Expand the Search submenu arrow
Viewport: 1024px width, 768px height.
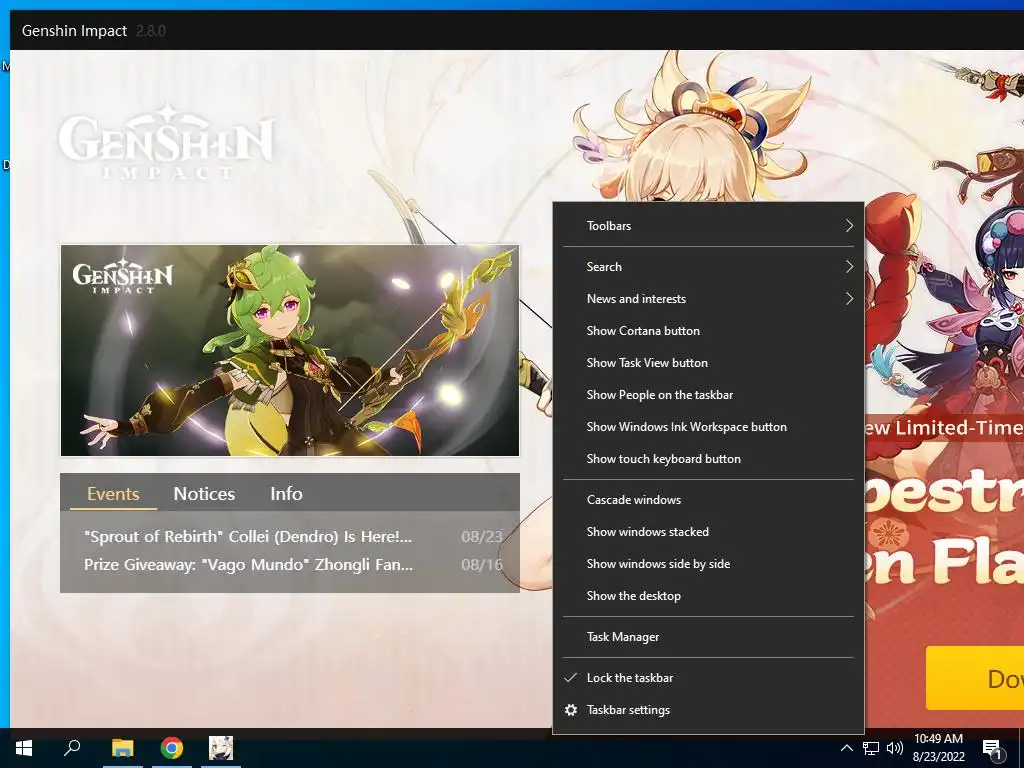849,266
